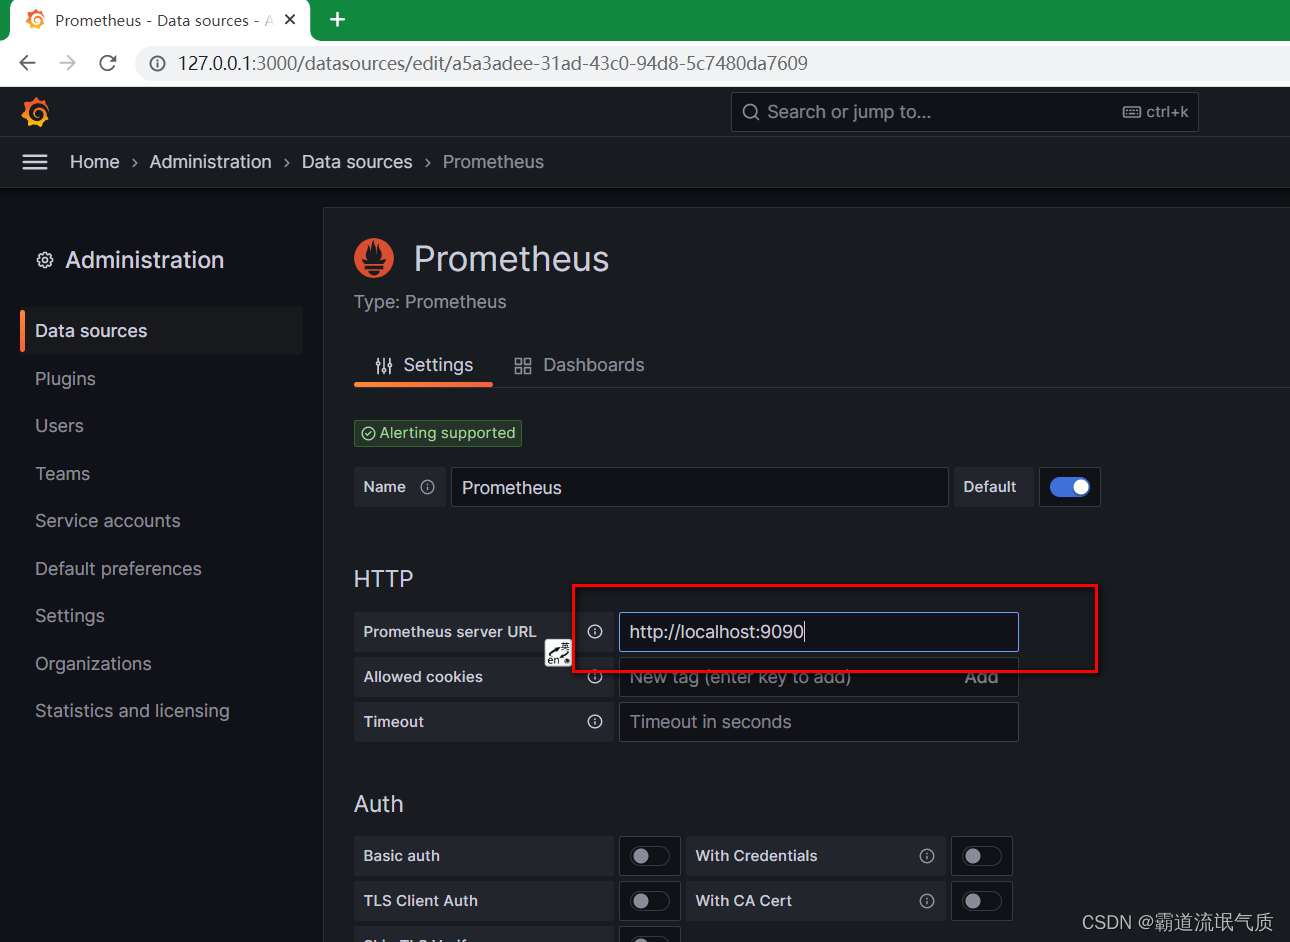
Task: Click the 'Type: Prometheus' text
Action: 430,302
